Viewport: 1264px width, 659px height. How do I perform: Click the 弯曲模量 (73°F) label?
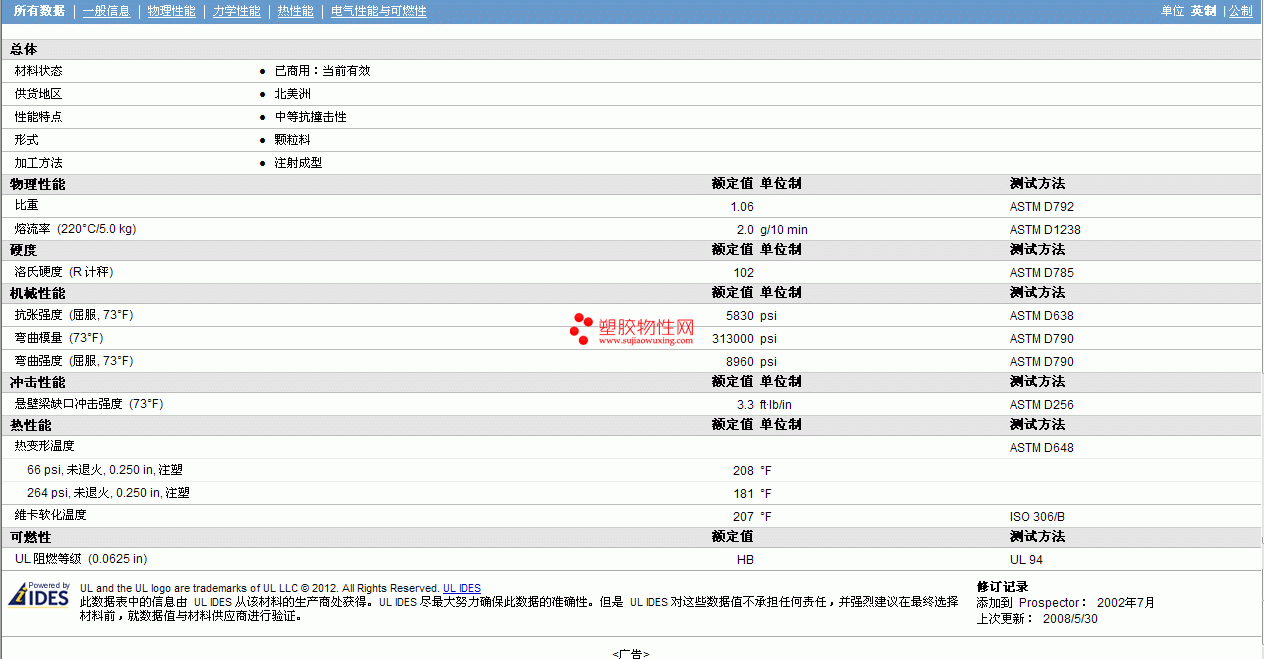pos(58,338)
